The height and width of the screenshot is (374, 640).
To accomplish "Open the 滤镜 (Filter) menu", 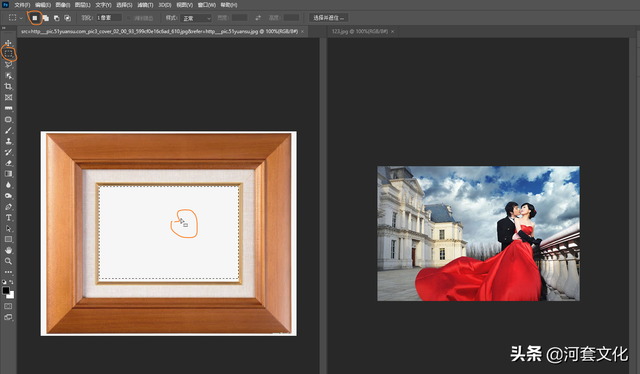I will coord(145,5).
